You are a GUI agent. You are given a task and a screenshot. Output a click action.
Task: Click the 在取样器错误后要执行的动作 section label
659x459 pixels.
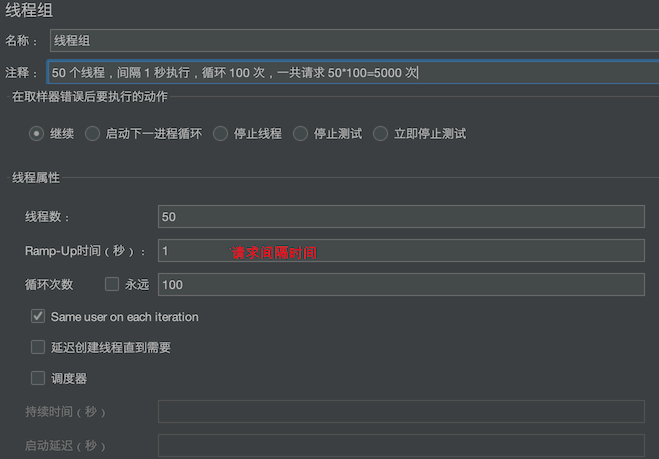(89, 97)
